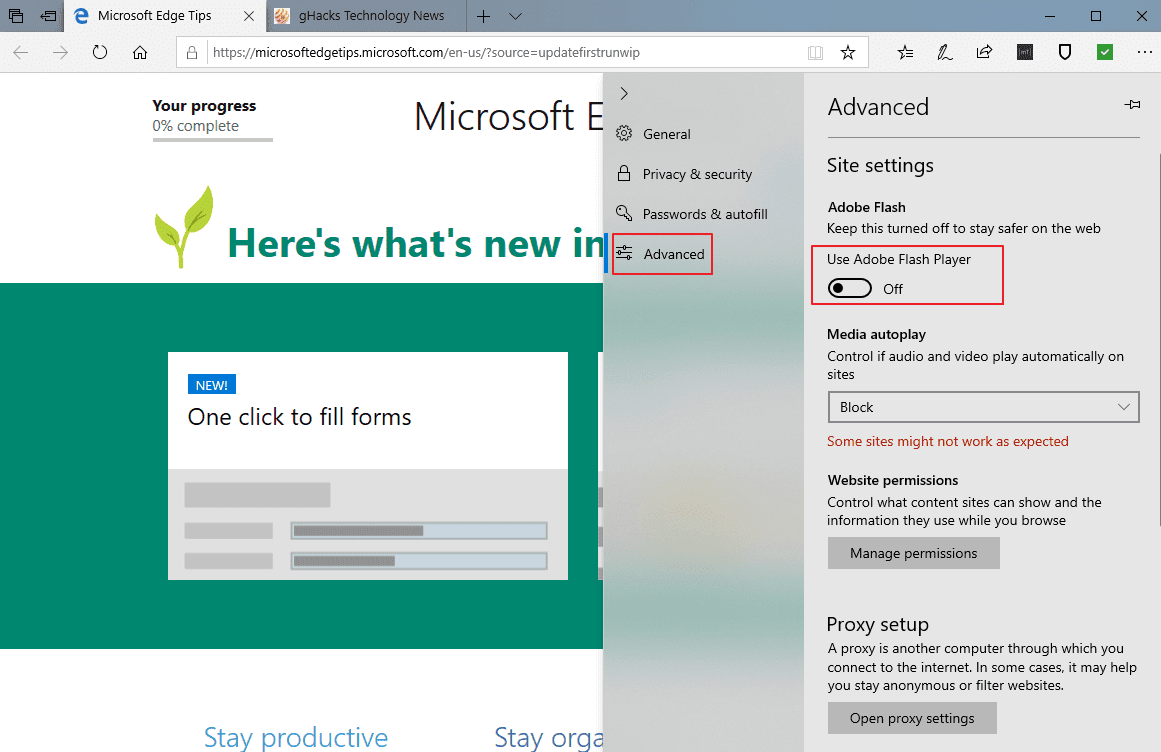Click 'Some sites might not work as expected' text

[x=947, y=441]
